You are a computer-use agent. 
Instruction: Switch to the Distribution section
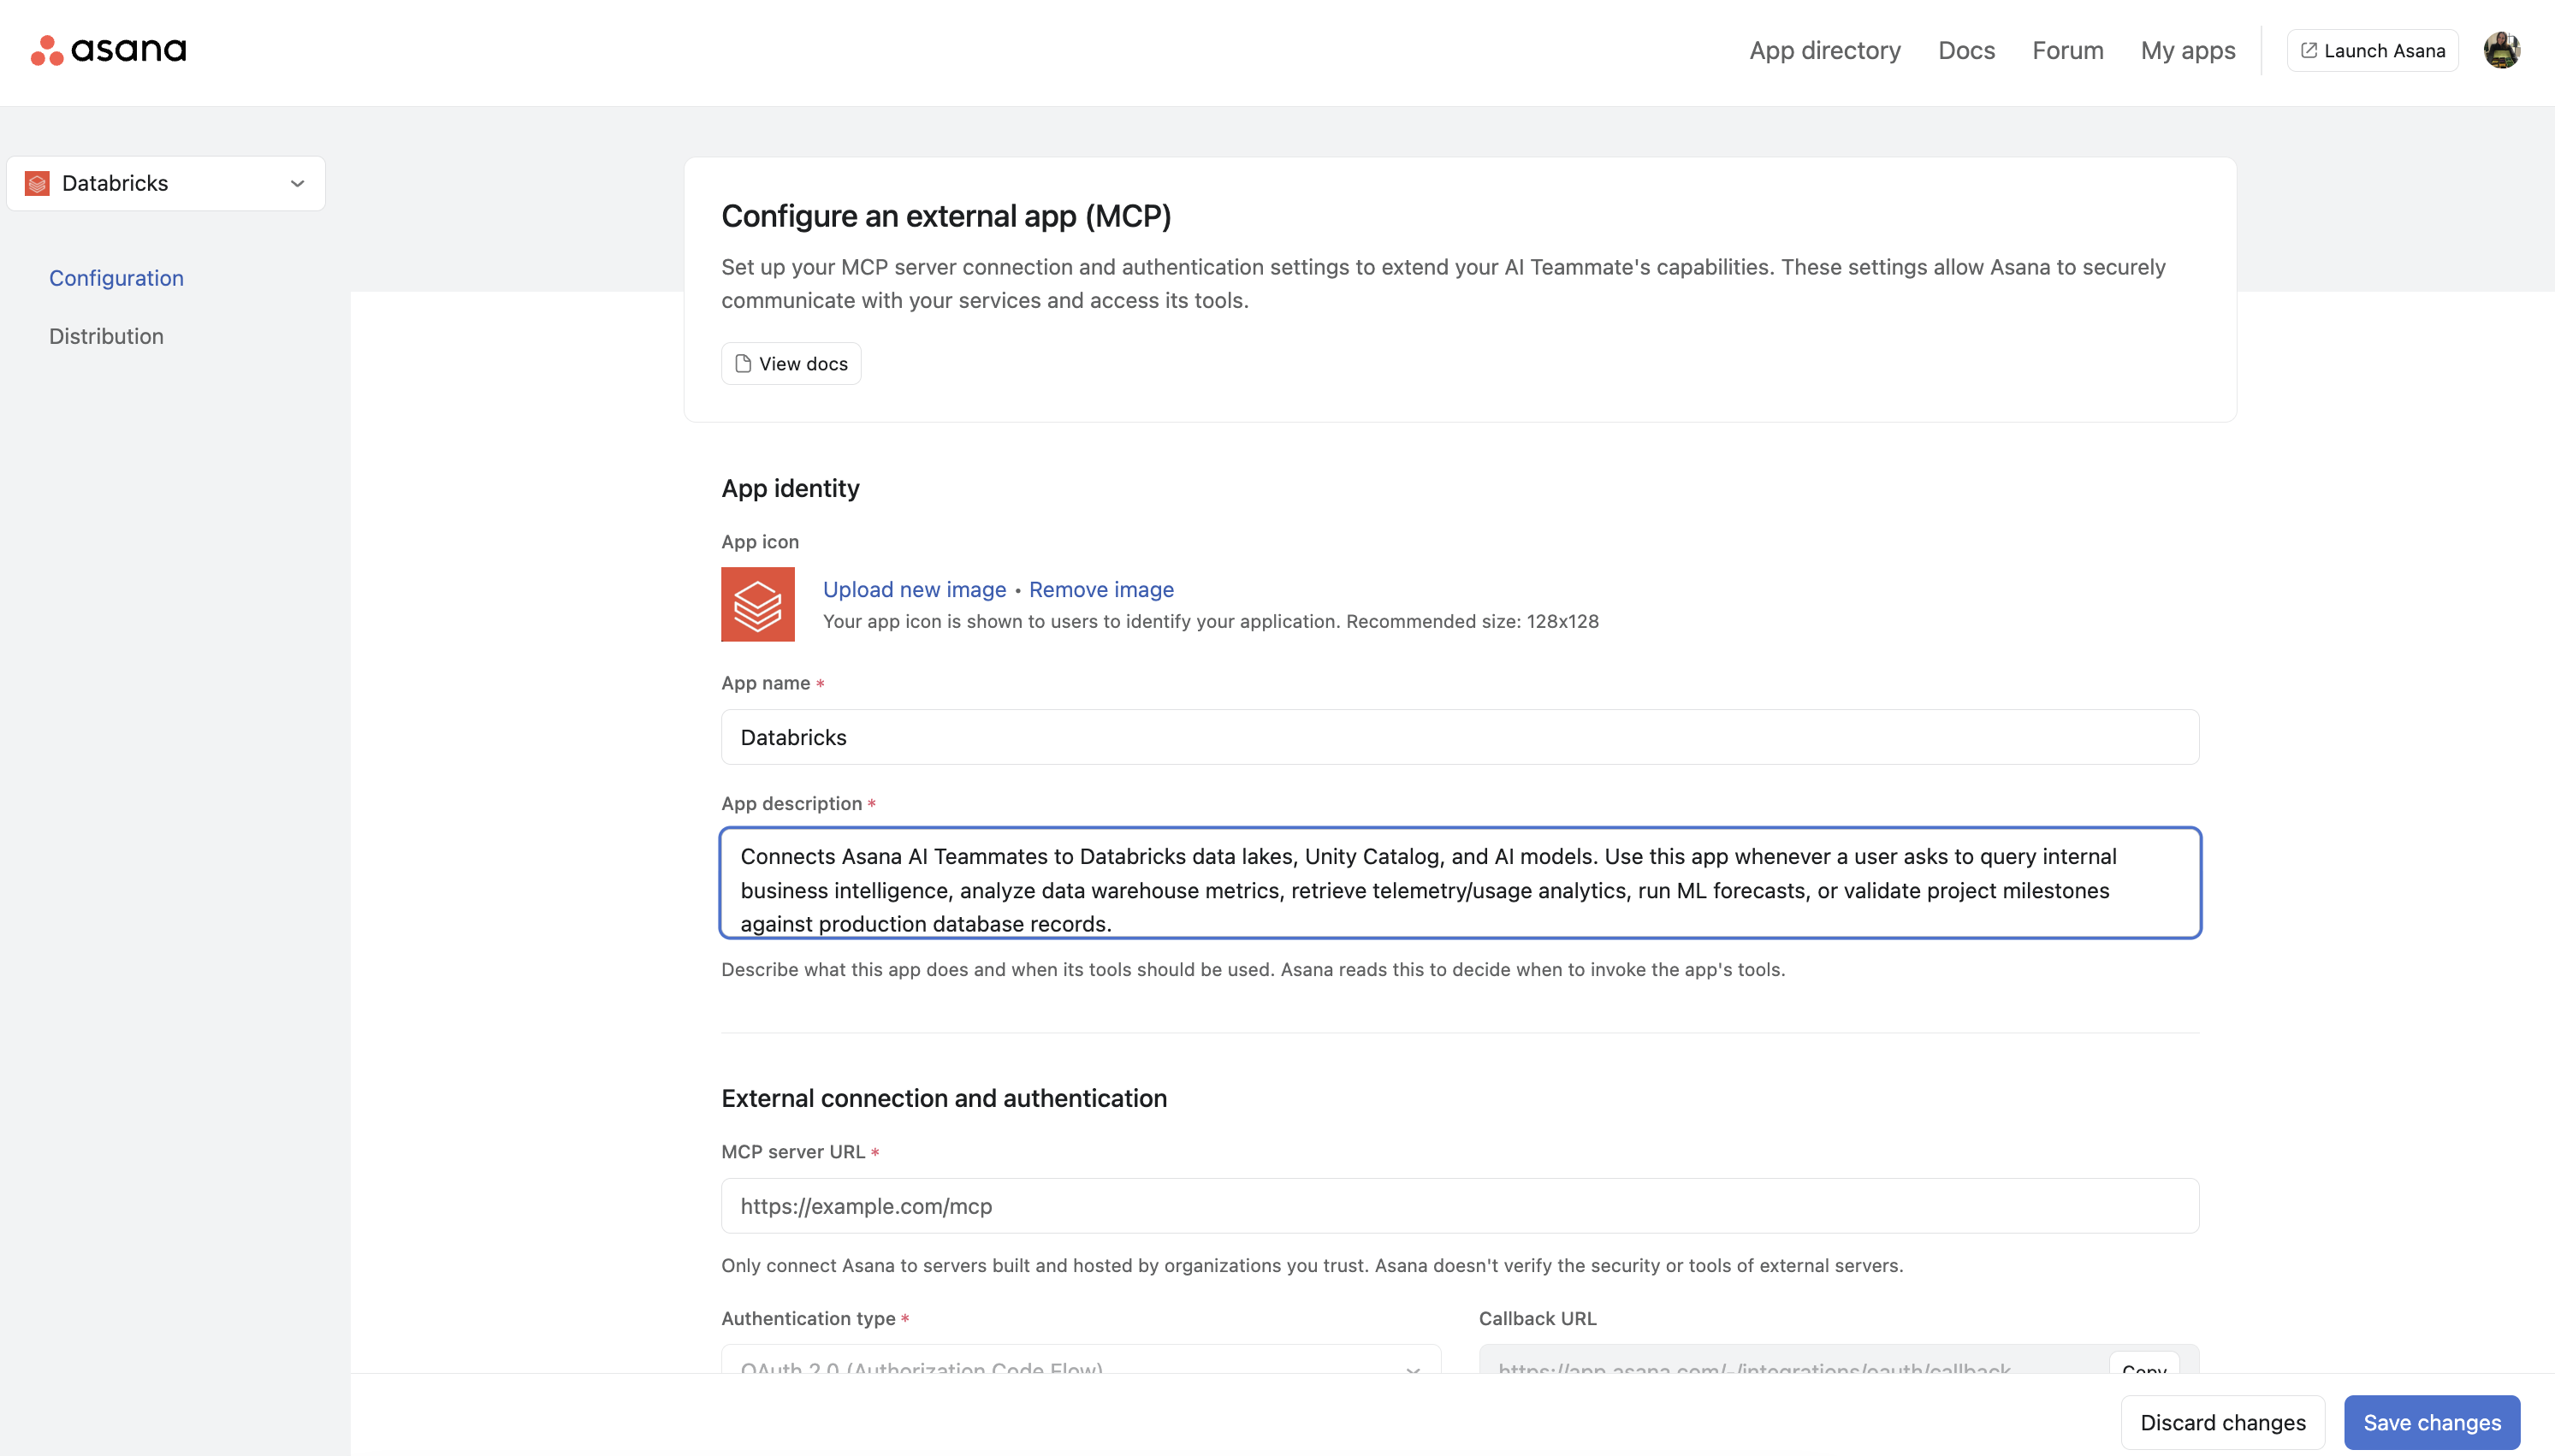click(106, 336)
